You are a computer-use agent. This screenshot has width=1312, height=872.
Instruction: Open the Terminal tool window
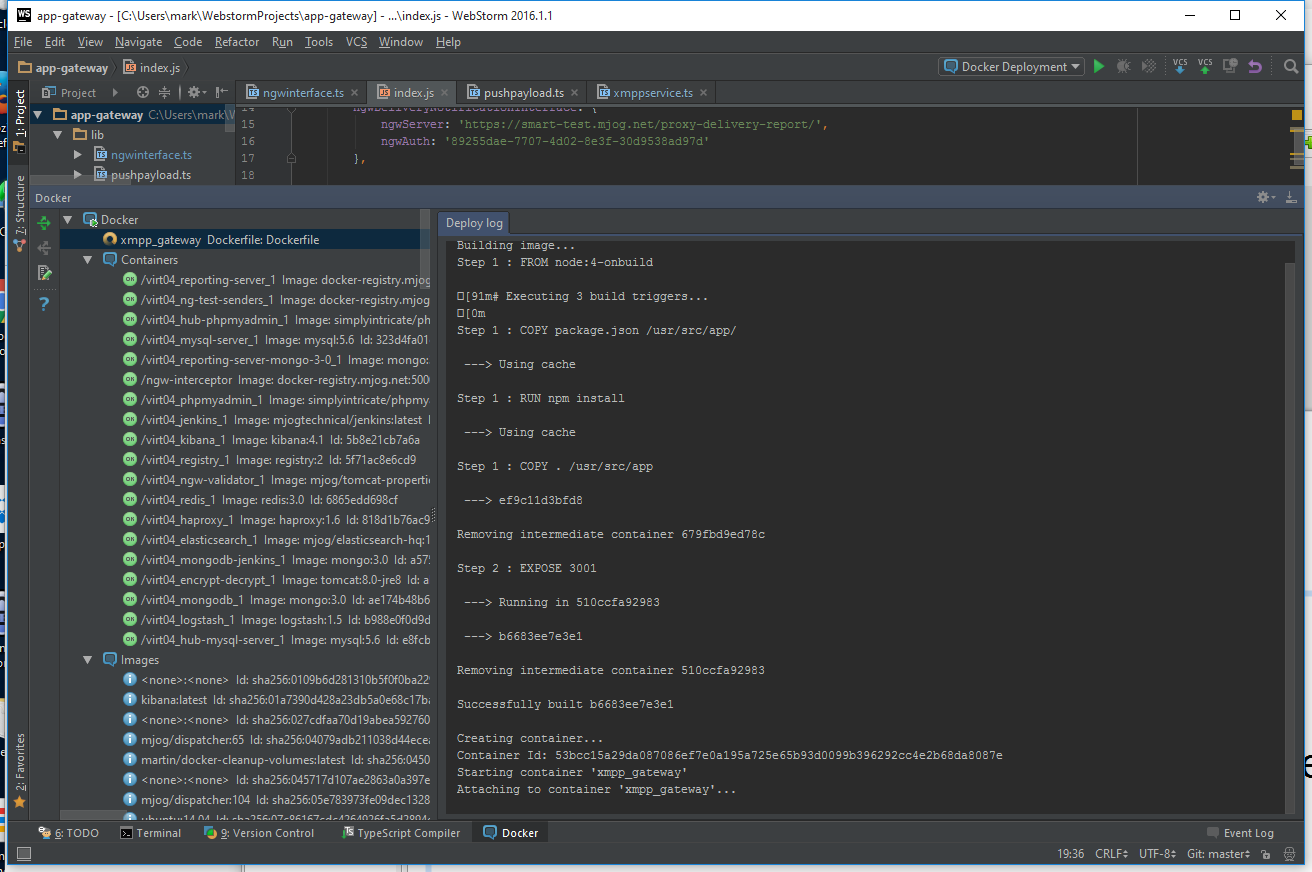pyautogui.click(x=151, y=833)
